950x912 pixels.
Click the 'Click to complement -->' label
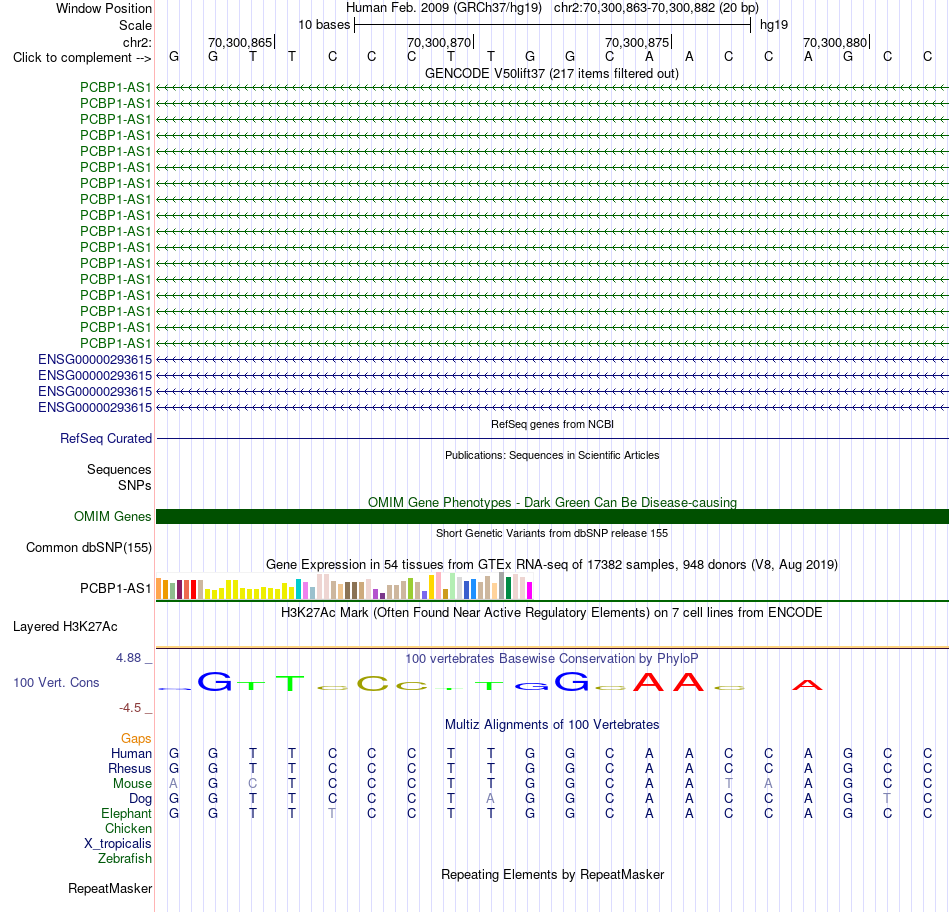tap(82, 58)
